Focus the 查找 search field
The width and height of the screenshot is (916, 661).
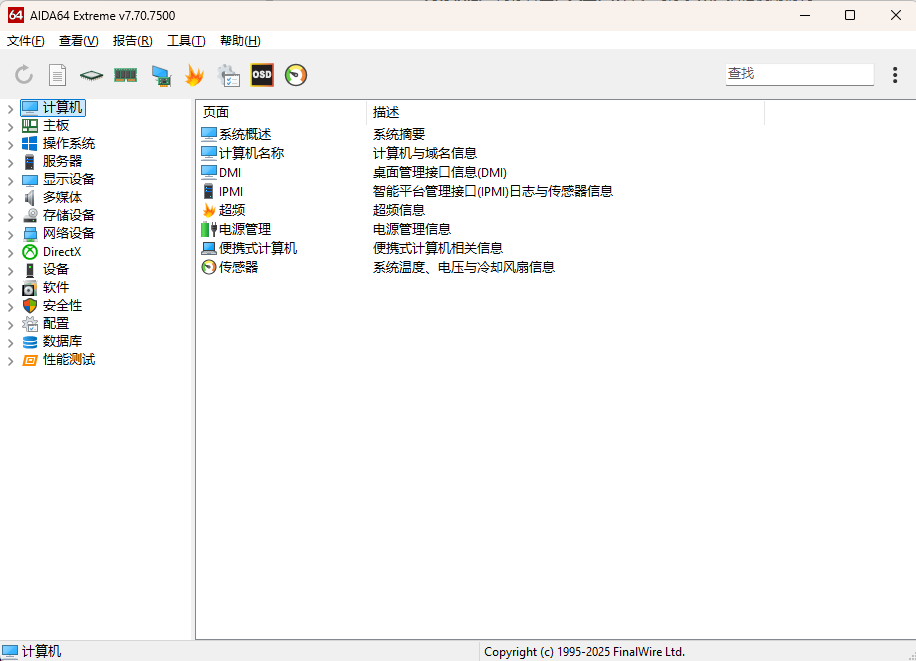(x=799, y=74)
